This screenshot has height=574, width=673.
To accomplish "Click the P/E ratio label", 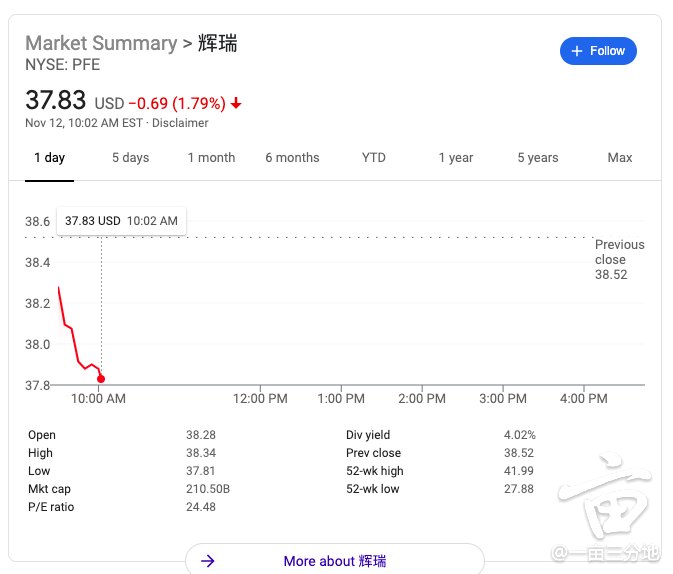I will click(x=51, y=507).
